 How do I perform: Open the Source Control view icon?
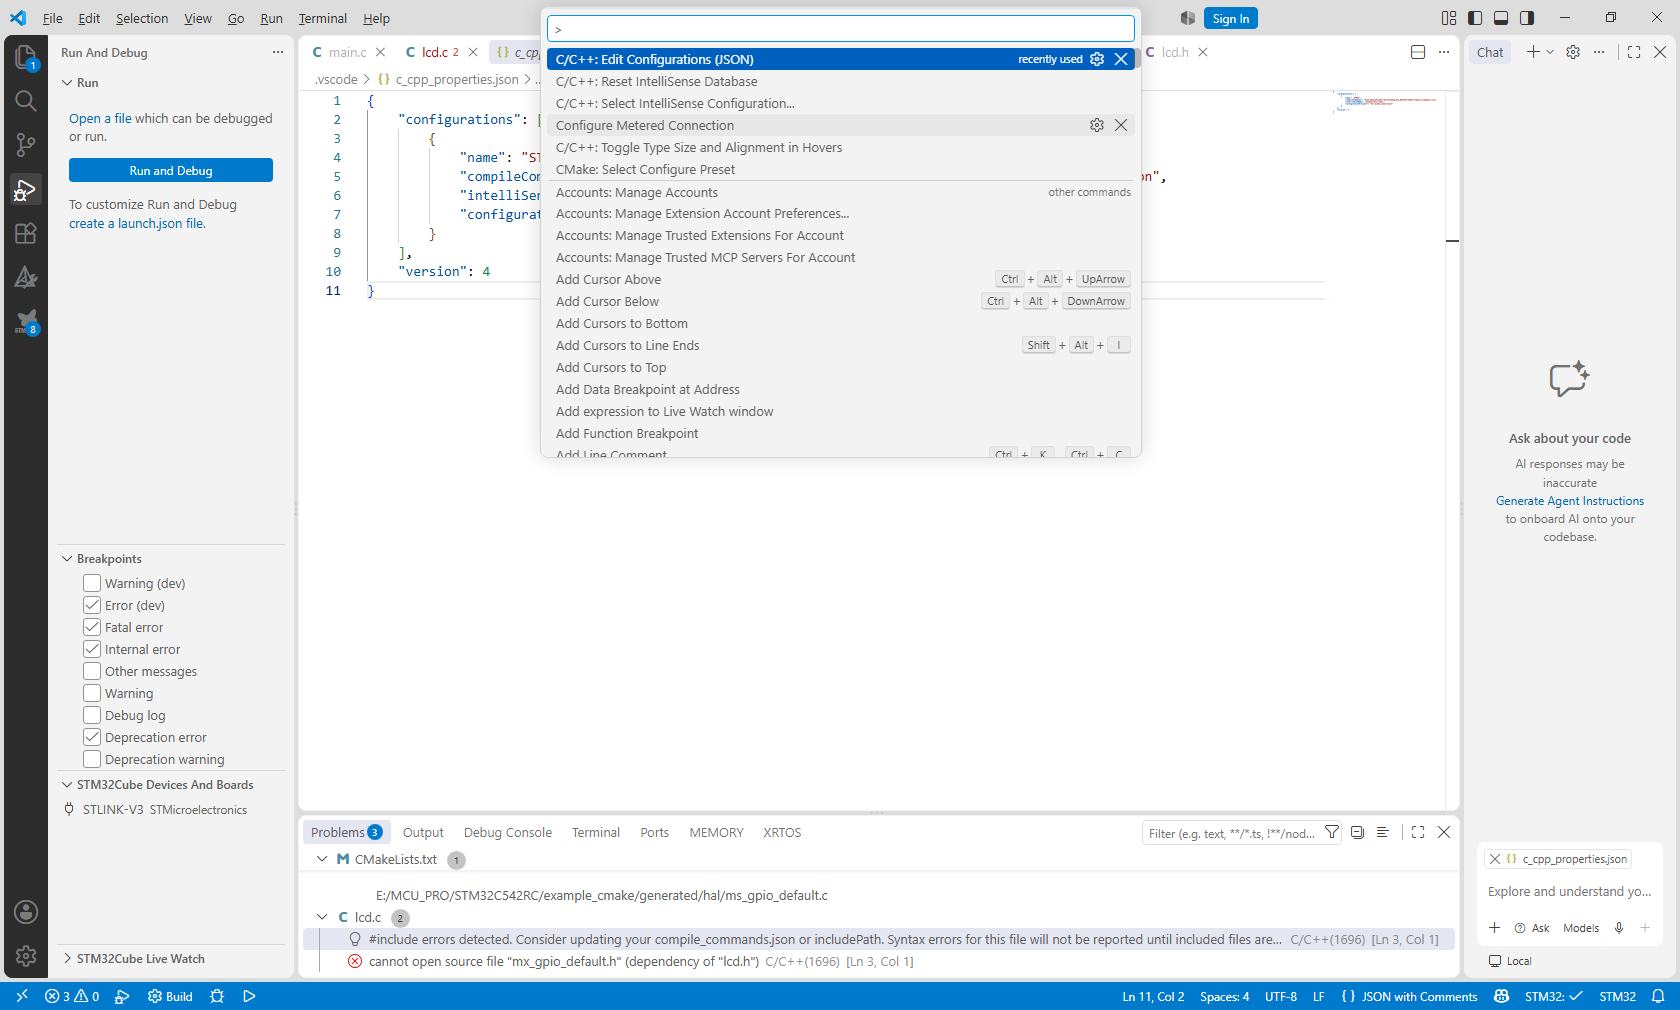pyautogui.click(x=26, y=145)
